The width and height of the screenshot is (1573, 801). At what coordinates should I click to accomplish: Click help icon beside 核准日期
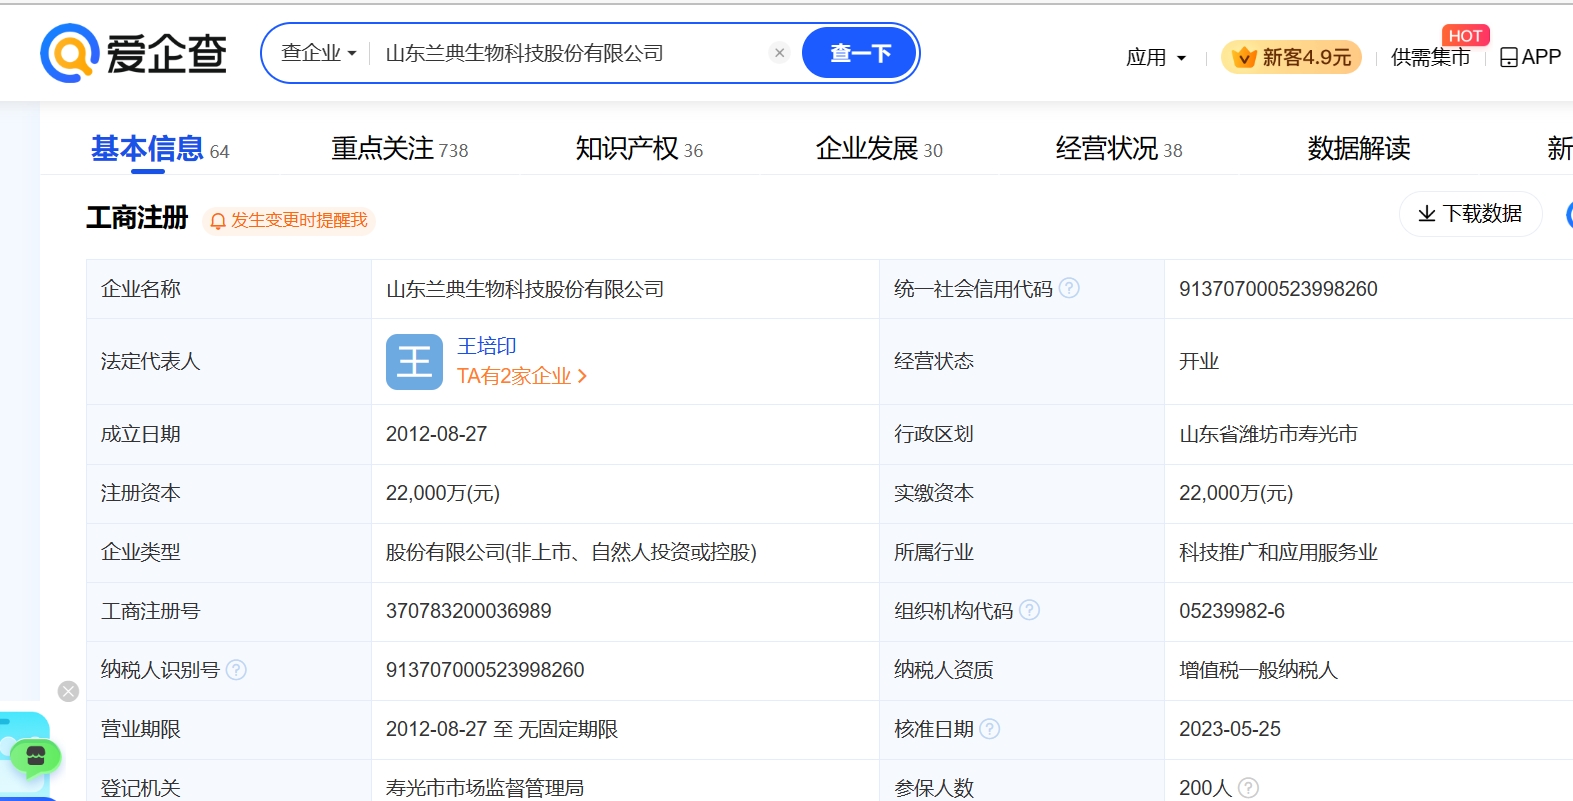click(990, 729)
